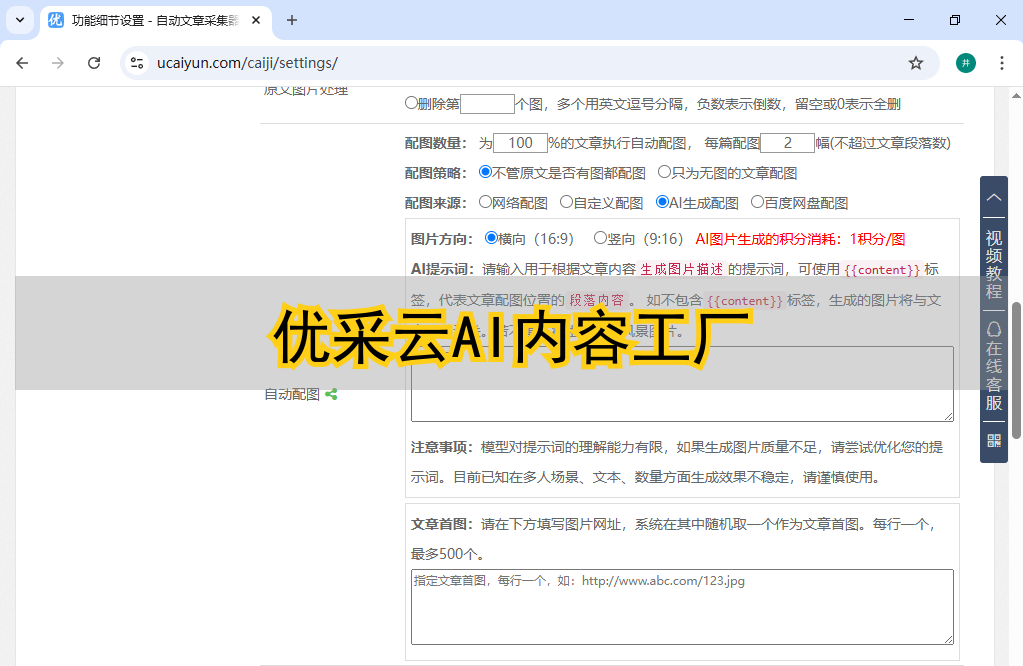Screen dimensions: 1023x666
Task: Go back to the previous page
Action: pos(22,63)
